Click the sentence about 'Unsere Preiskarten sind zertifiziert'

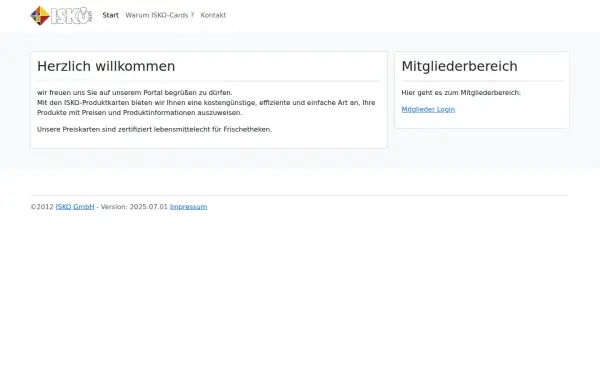(x=154, y=129)
